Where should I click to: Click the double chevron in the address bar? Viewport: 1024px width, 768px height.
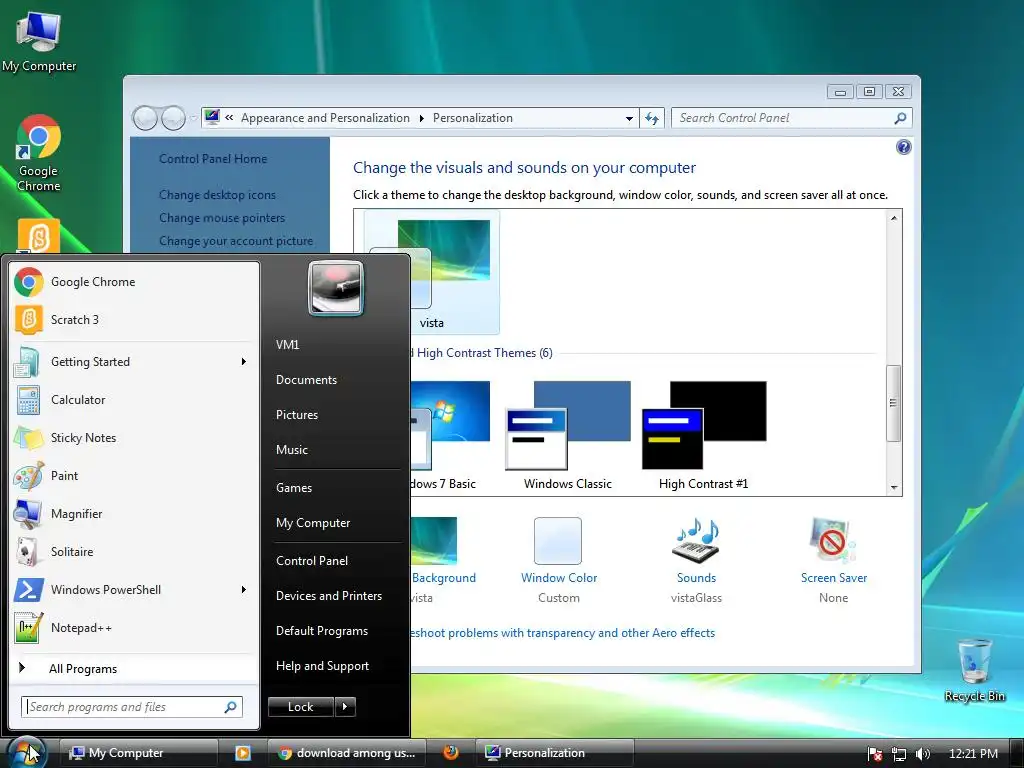tap(229, 118)
